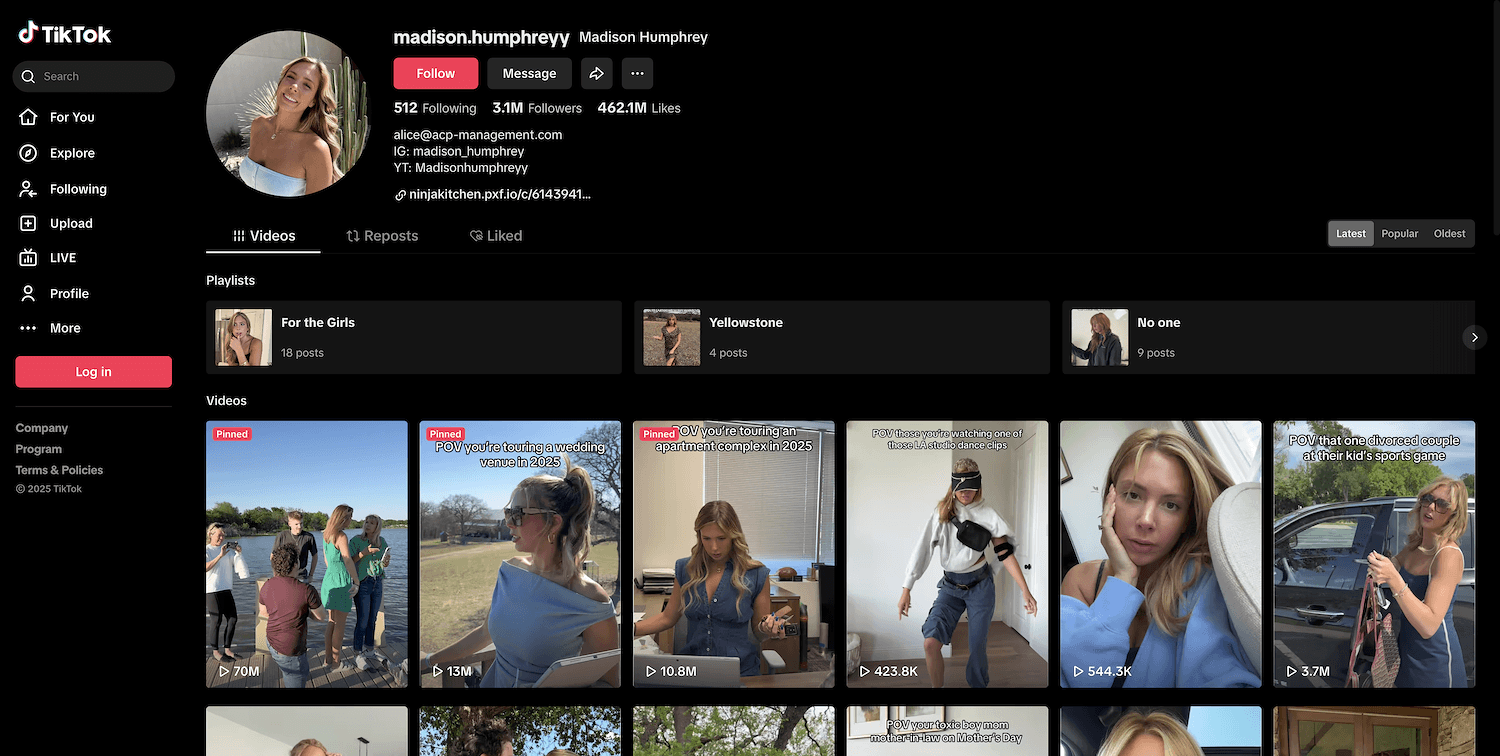Screen dimensions: 1500x756
Task: Click the share arrow icon on profile
Action: pyautogui.click(x=596, y=73)
